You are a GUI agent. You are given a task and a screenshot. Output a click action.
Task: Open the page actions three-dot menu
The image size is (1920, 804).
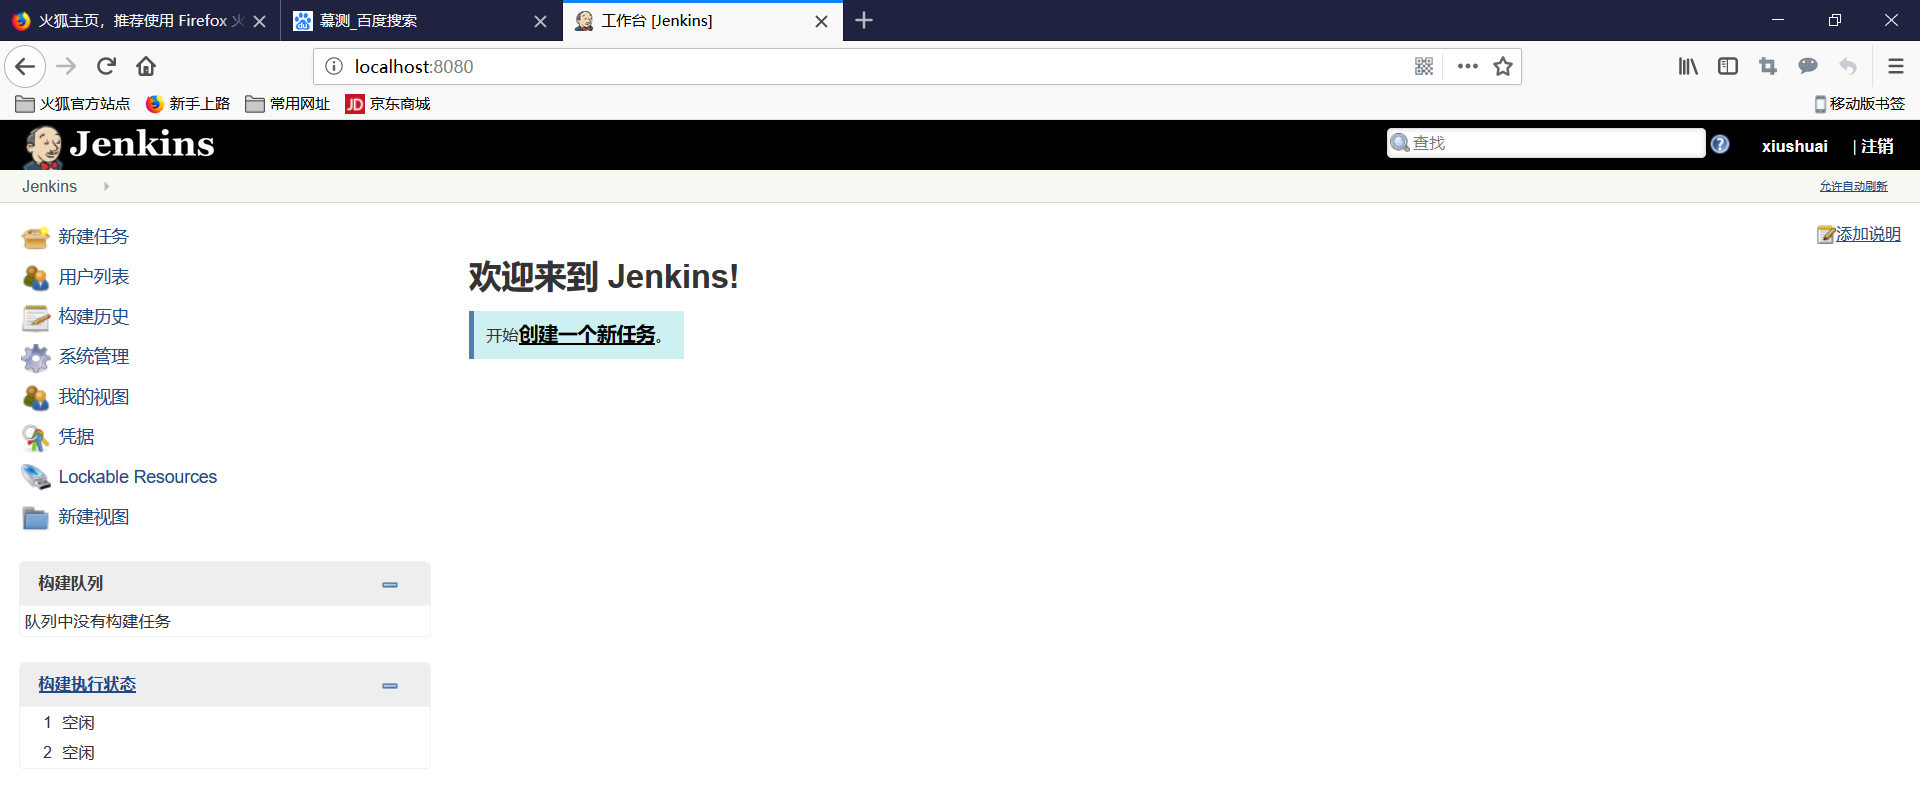pos(1468,66)
